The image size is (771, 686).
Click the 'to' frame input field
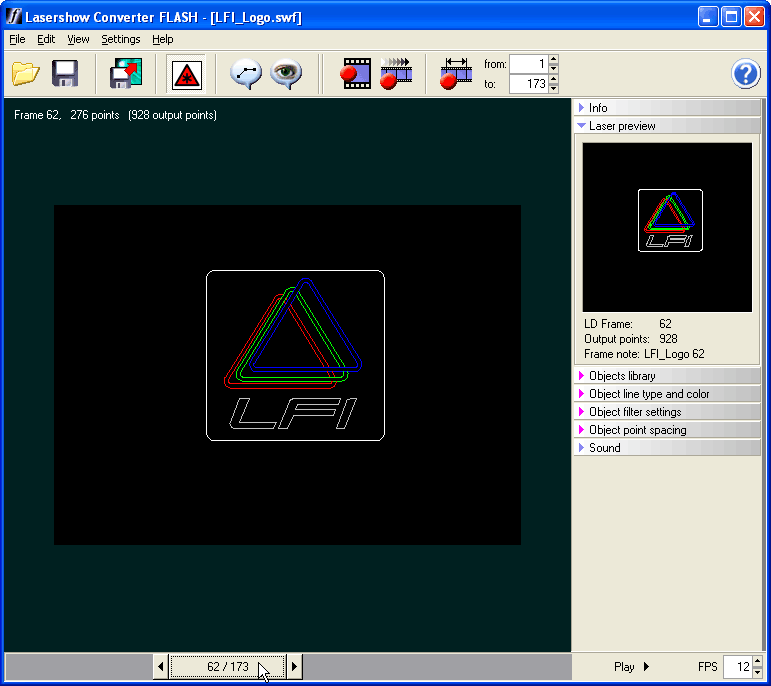click(x=529, y=84)
